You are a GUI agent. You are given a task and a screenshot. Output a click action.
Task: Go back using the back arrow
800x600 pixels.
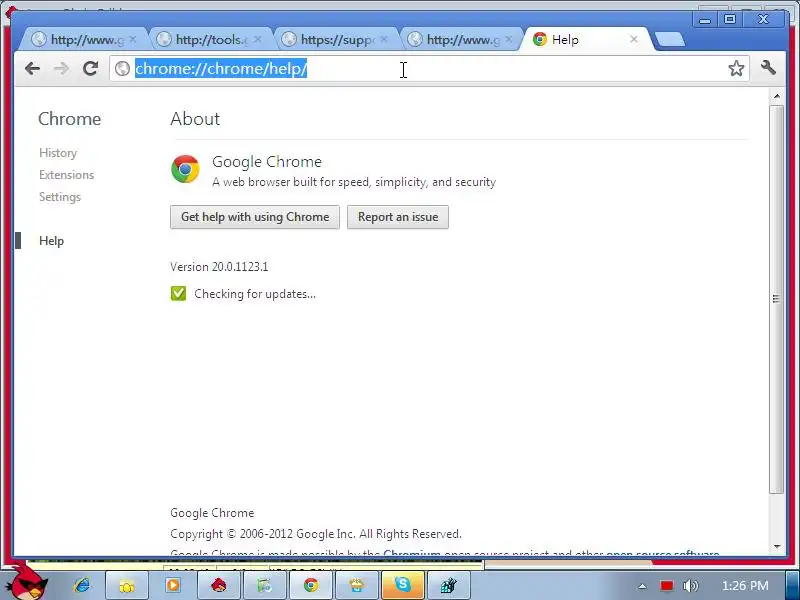pyautogui.click(x=32, y=68)
